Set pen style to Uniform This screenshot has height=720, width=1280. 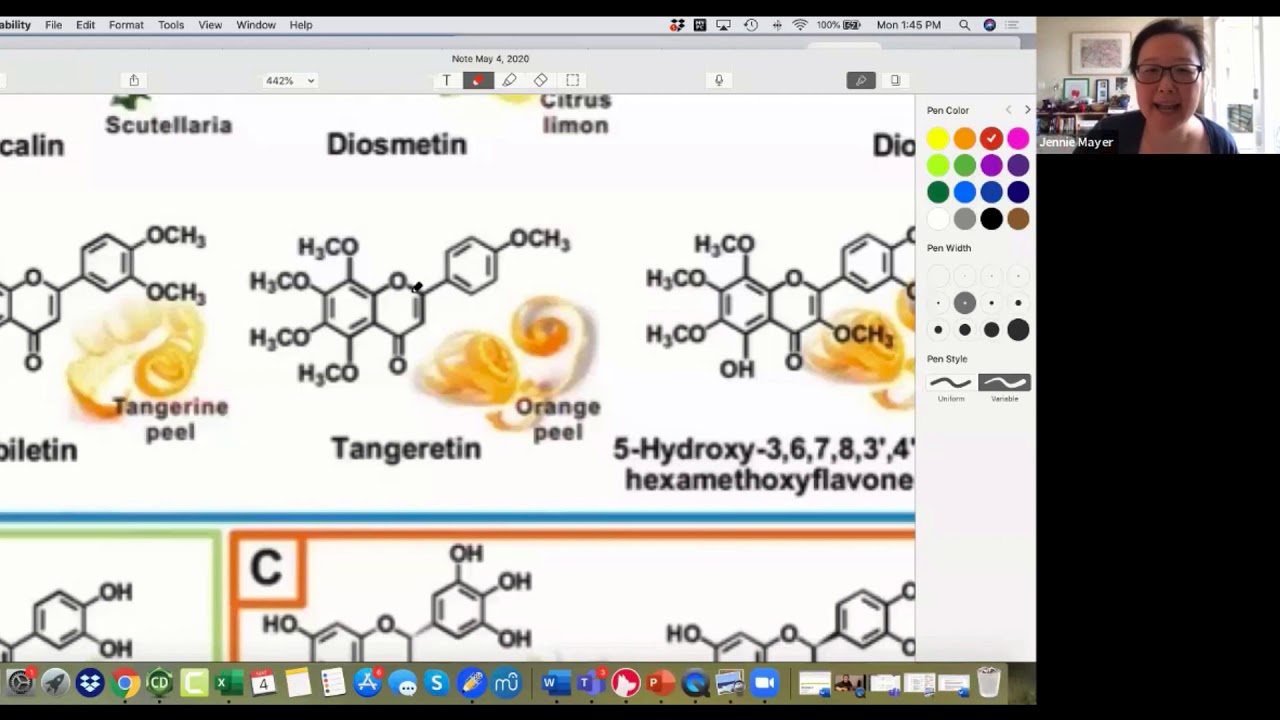951,382
